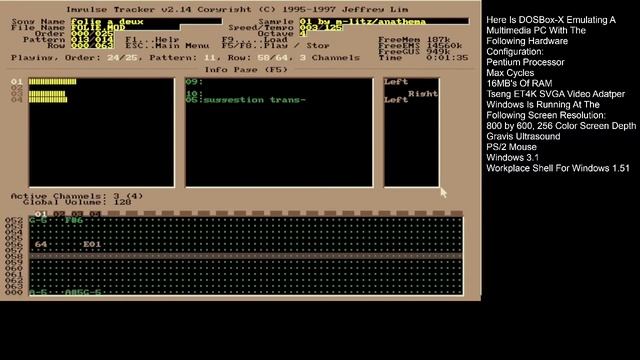The image size is (640, 360).
Task: Click the 'F1...Help' hint
Action: coord(152,40)
